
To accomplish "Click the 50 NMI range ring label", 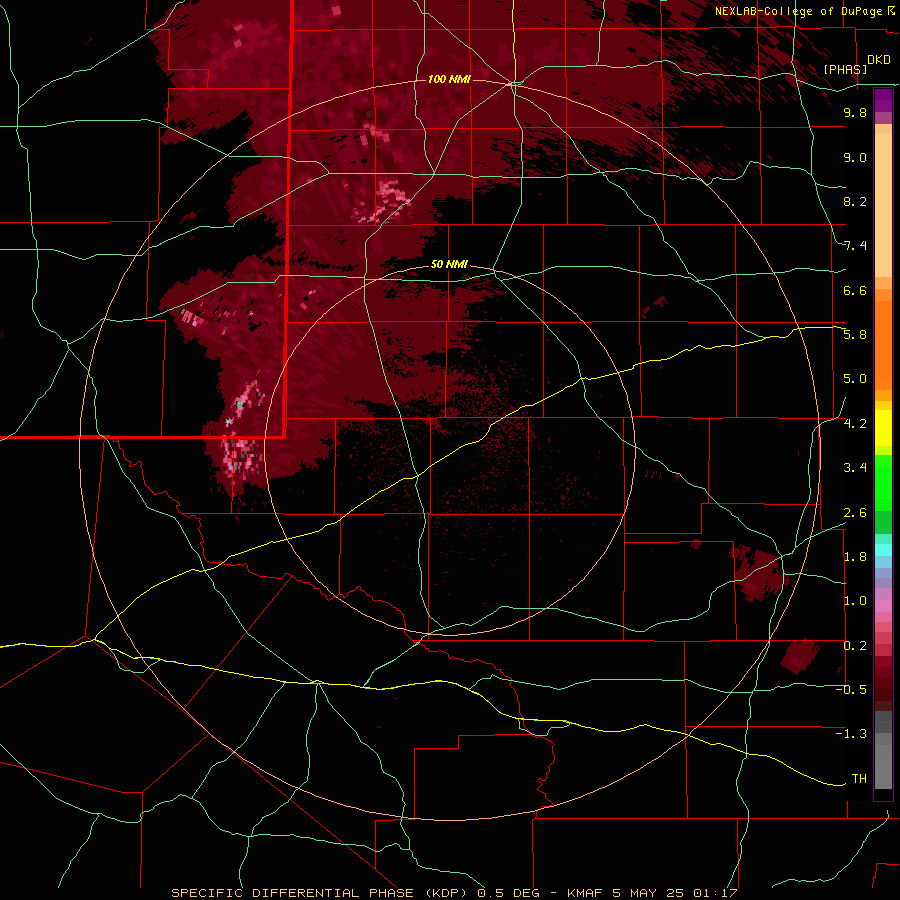I will tap(449, 265).
